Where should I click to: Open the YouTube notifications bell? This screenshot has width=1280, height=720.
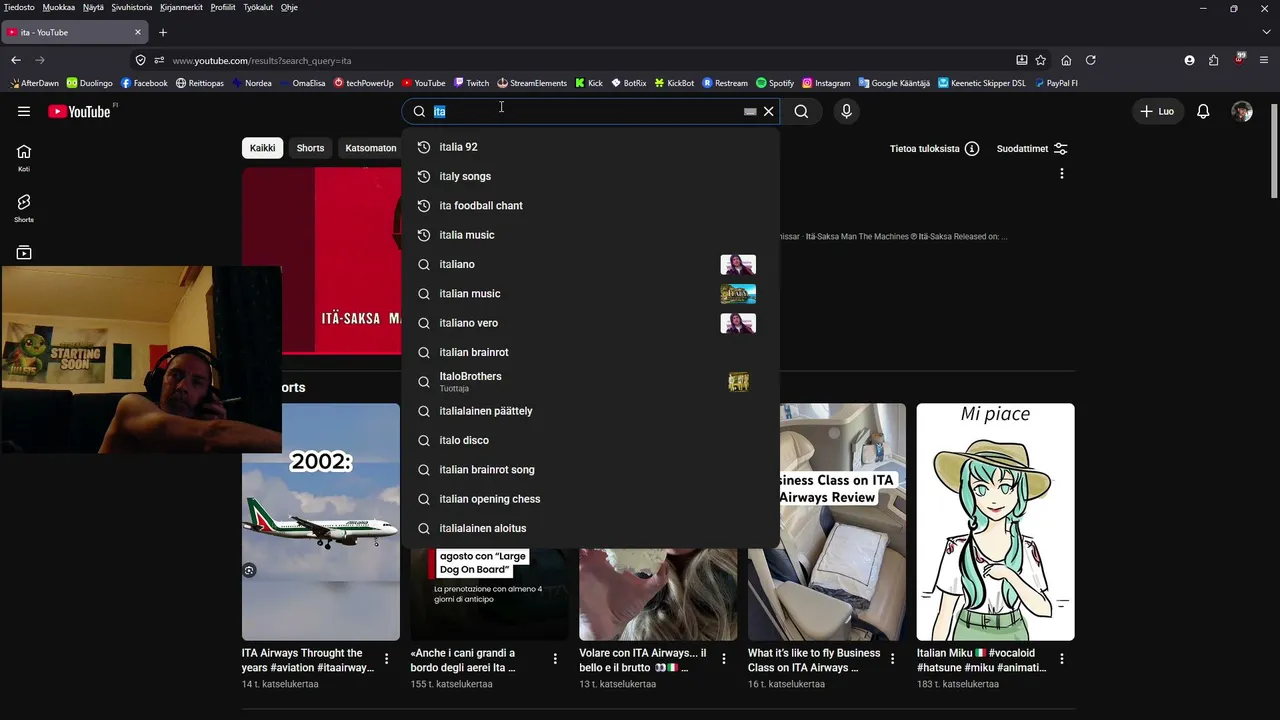coord(1203,111)
